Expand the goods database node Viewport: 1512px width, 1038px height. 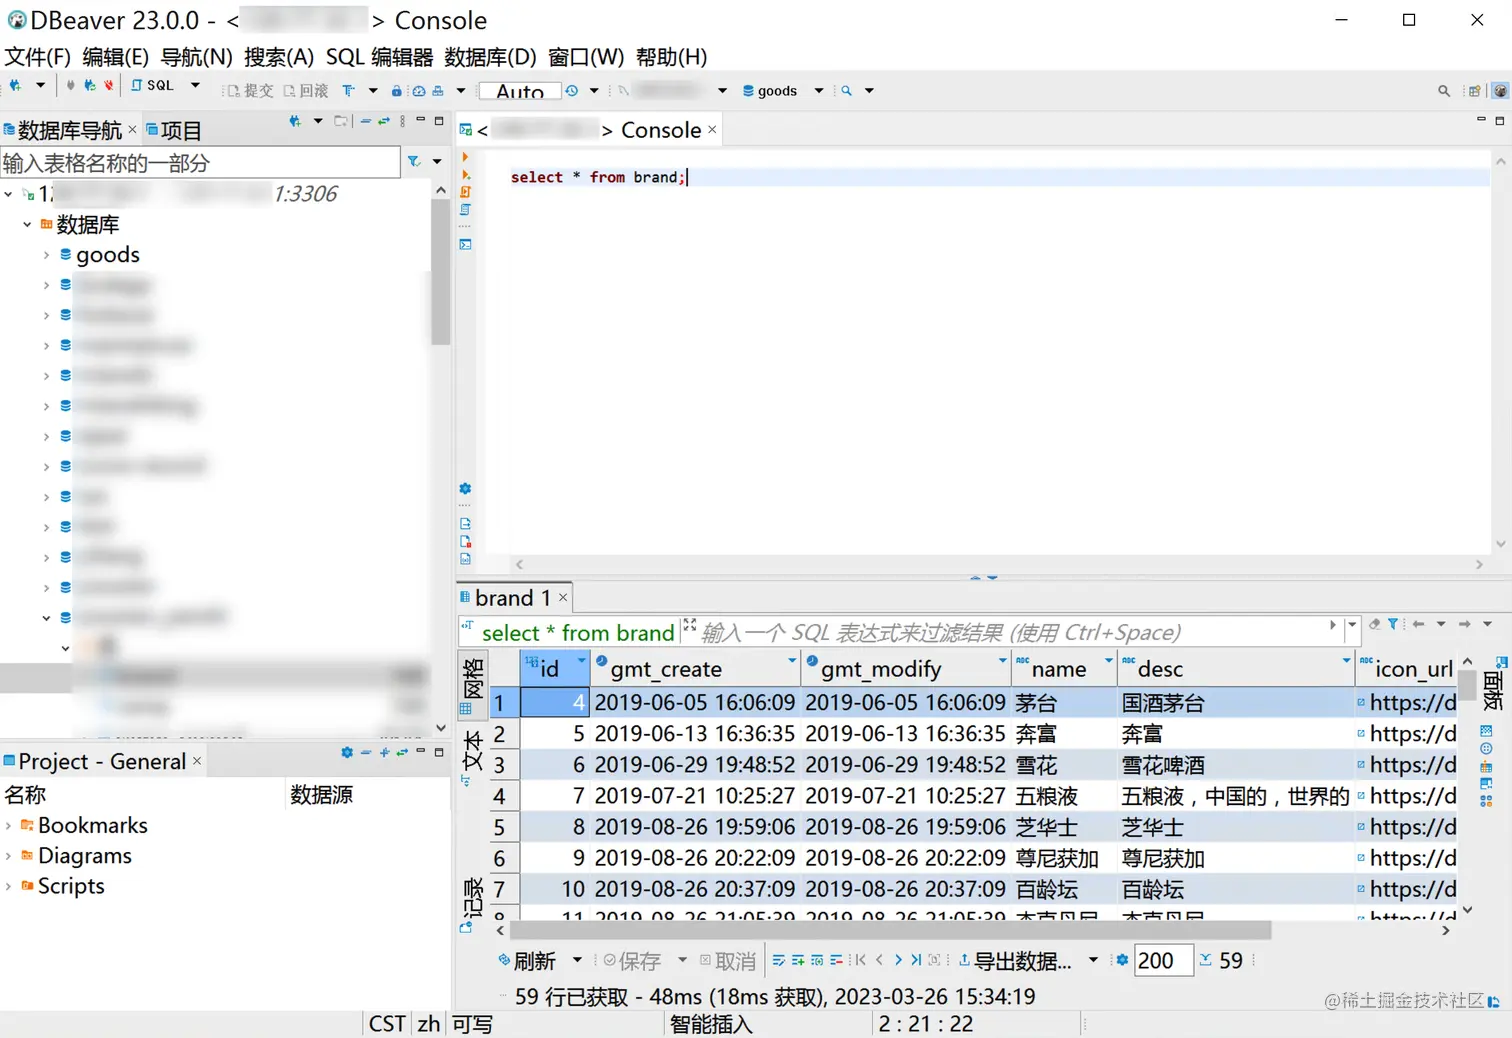pyautogui.click(x=46, y=255)
